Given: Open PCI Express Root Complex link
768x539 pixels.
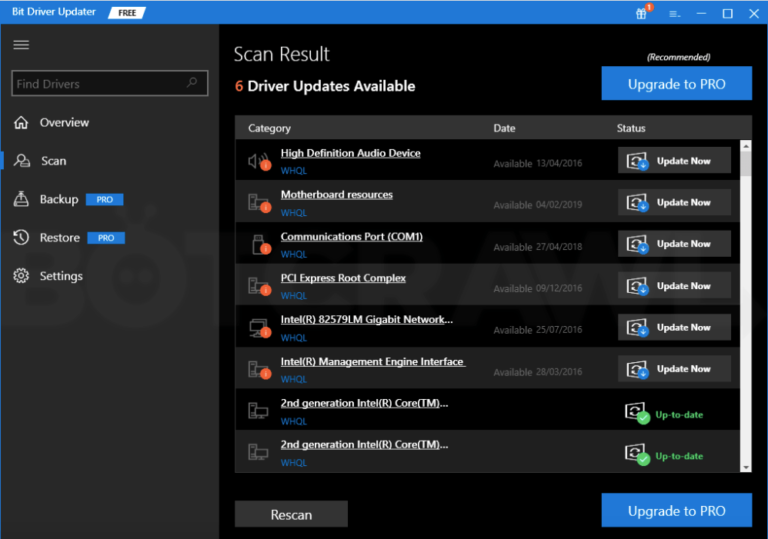Looking at the screenshot, I should click(343, 278).
